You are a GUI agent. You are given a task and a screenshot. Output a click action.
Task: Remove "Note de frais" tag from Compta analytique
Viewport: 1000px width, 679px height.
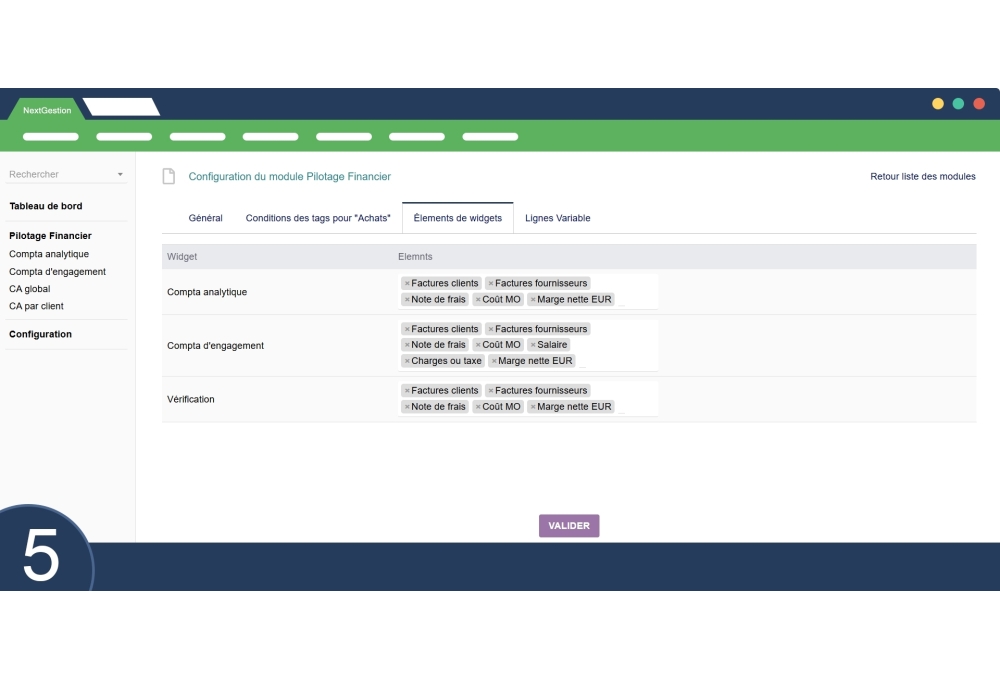click(x=407, y=299)
